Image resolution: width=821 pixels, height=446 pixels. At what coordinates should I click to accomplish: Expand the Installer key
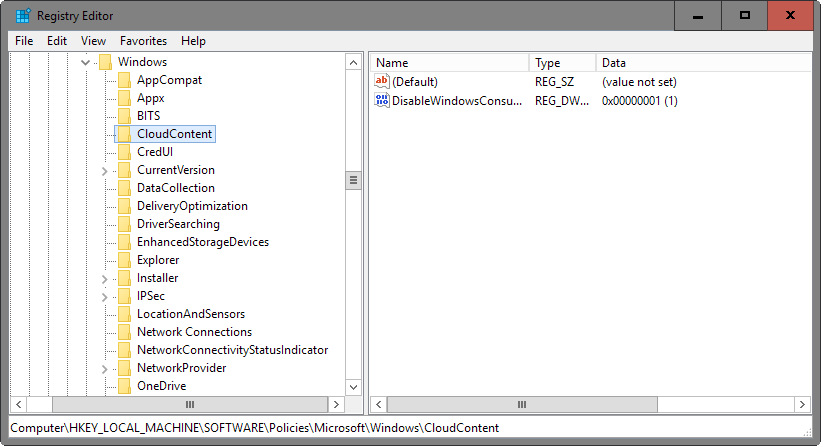pos(104,278)
